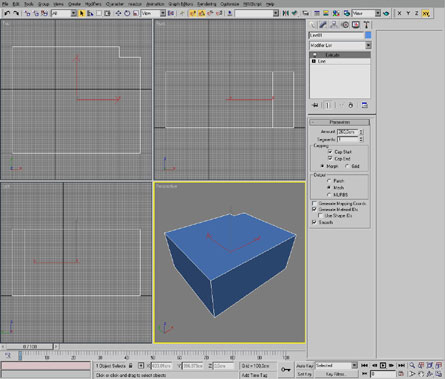
Task: Open the Rendering menu
Action: click(206, 4)
